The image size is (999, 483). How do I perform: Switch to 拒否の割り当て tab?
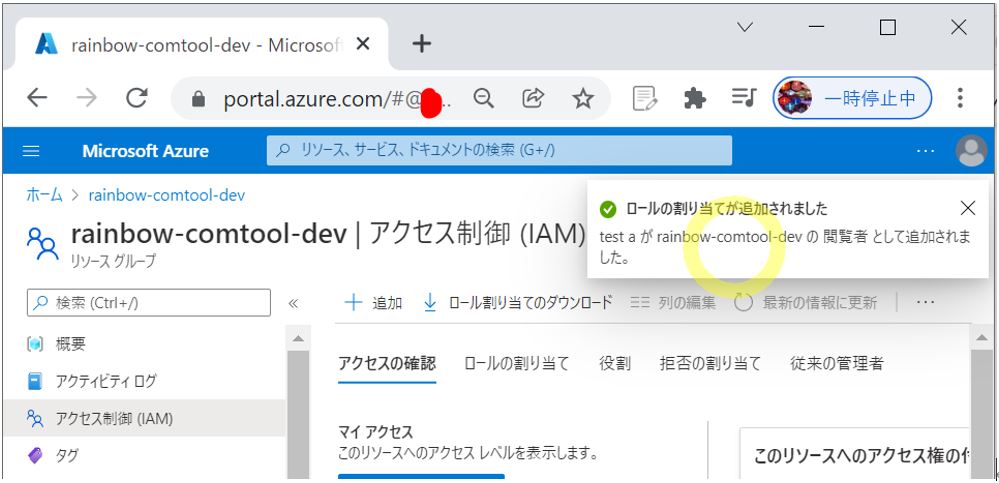coord(710,363)
